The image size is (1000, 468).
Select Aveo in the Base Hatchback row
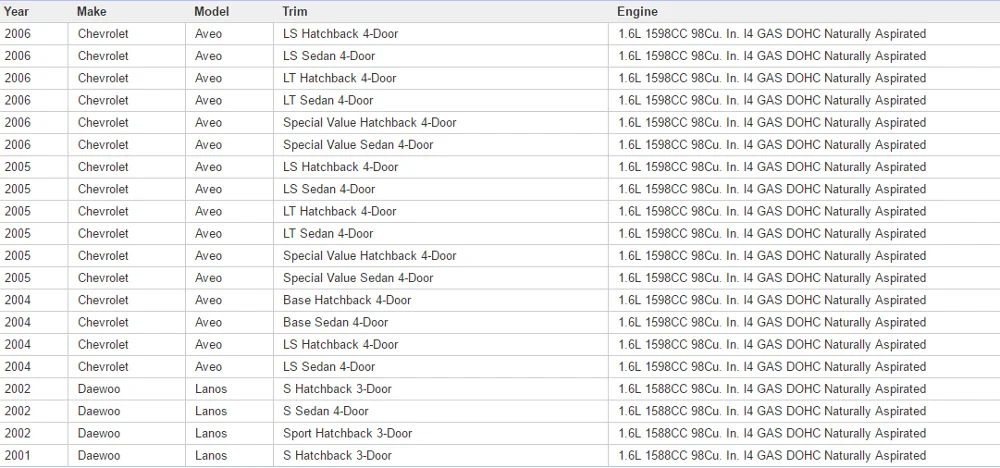click(209, 300)
